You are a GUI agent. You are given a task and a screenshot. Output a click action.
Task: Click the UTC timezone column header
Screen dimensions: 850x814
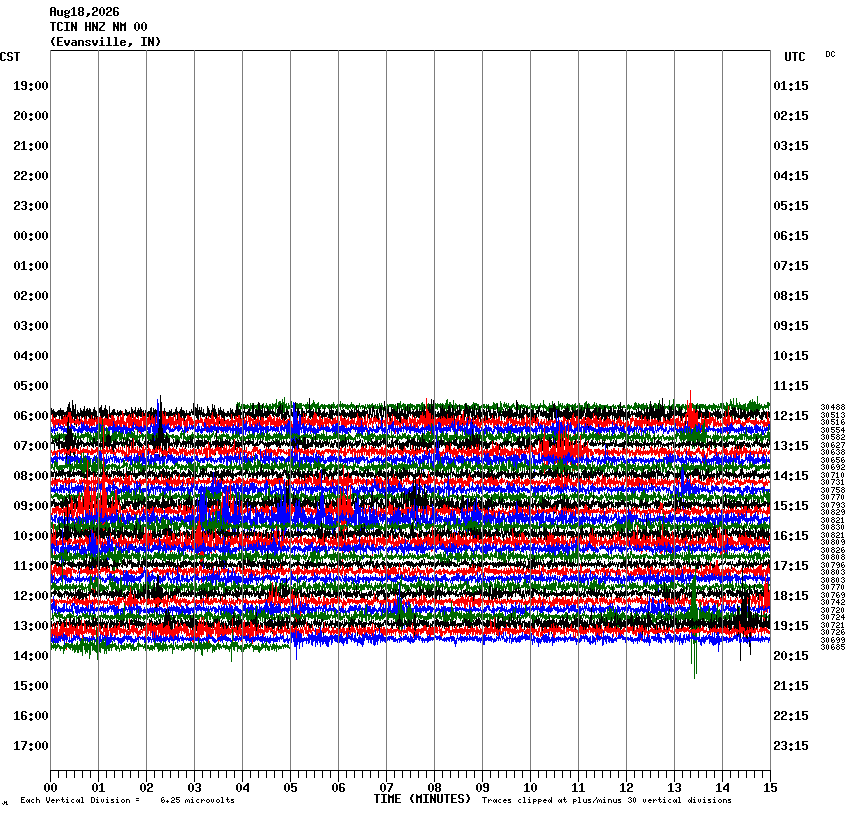[x=795, y=57]
